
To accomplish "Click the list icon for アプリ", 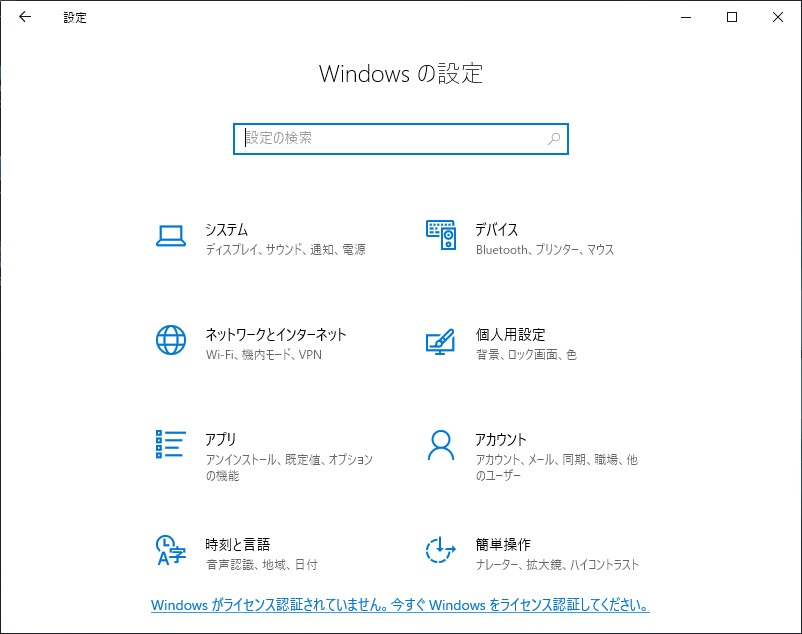I will point(171,444).
